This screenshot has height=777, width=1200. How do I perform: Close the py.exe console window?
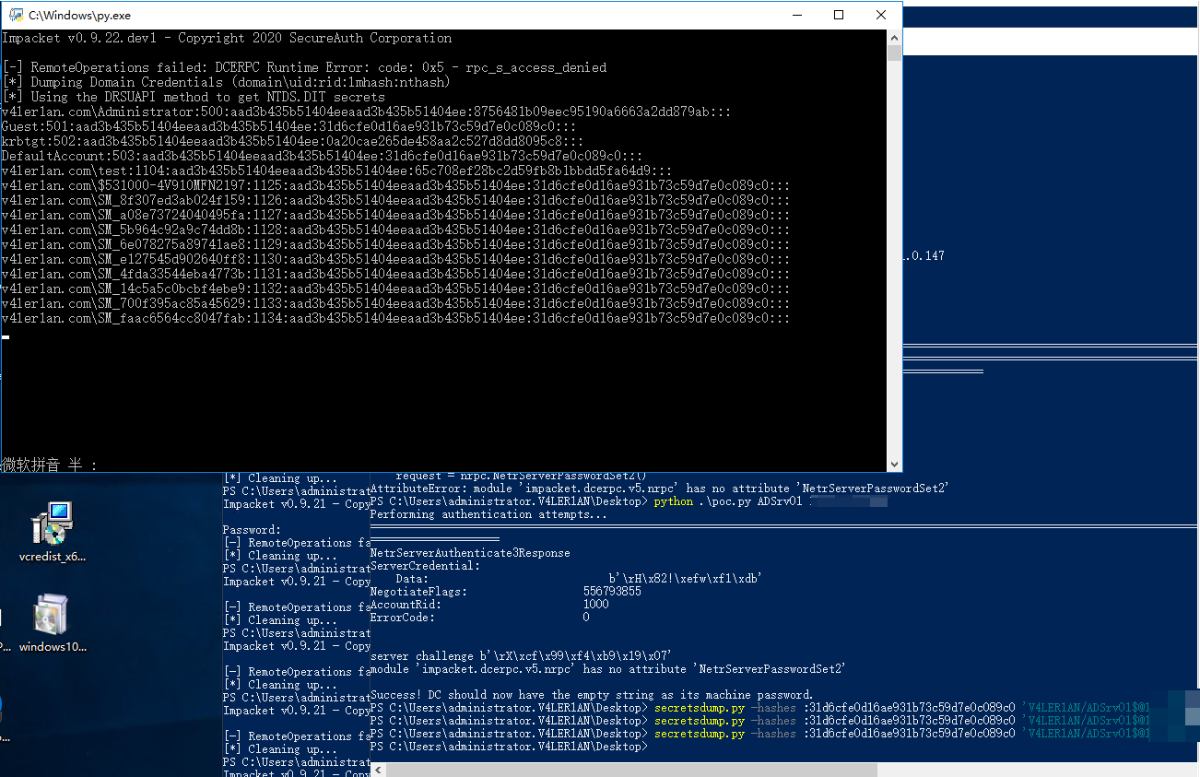(880, 15)
